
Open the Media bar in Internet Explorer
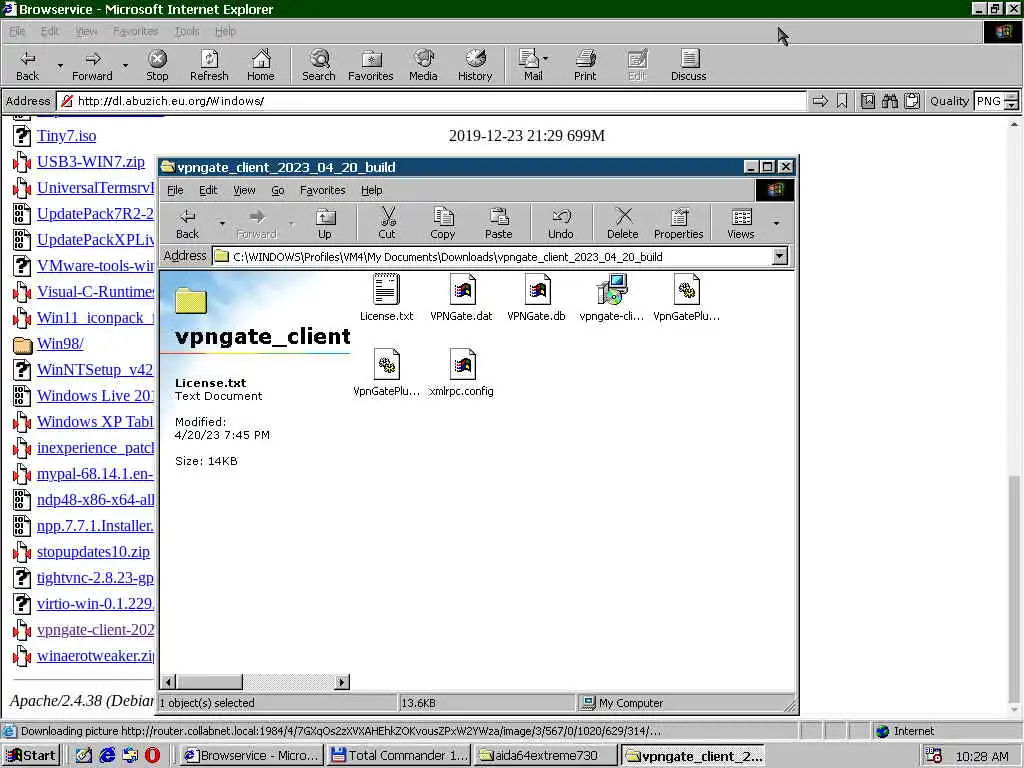[423, 65]
